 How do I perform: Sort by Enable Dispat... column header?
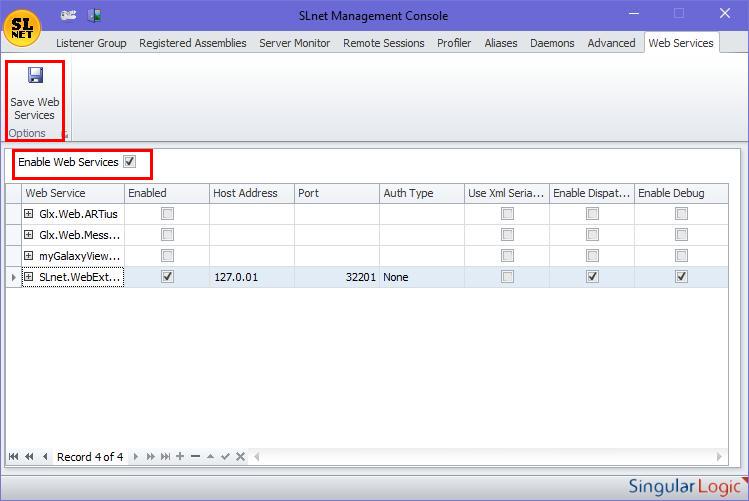592,193
